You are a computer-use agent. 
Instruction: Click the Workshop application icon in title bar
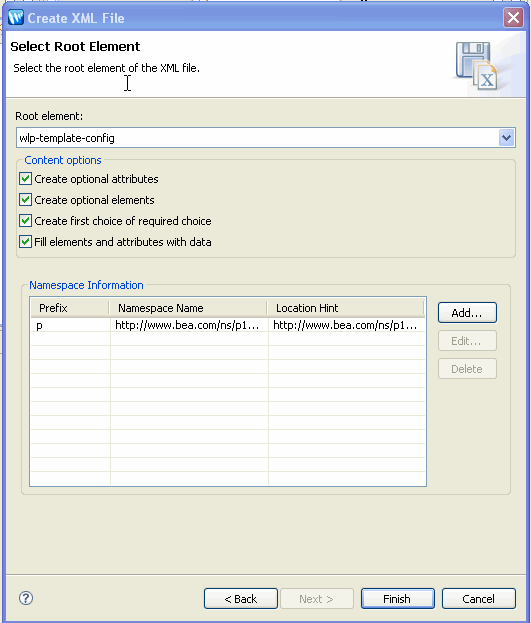pos(16,18)
